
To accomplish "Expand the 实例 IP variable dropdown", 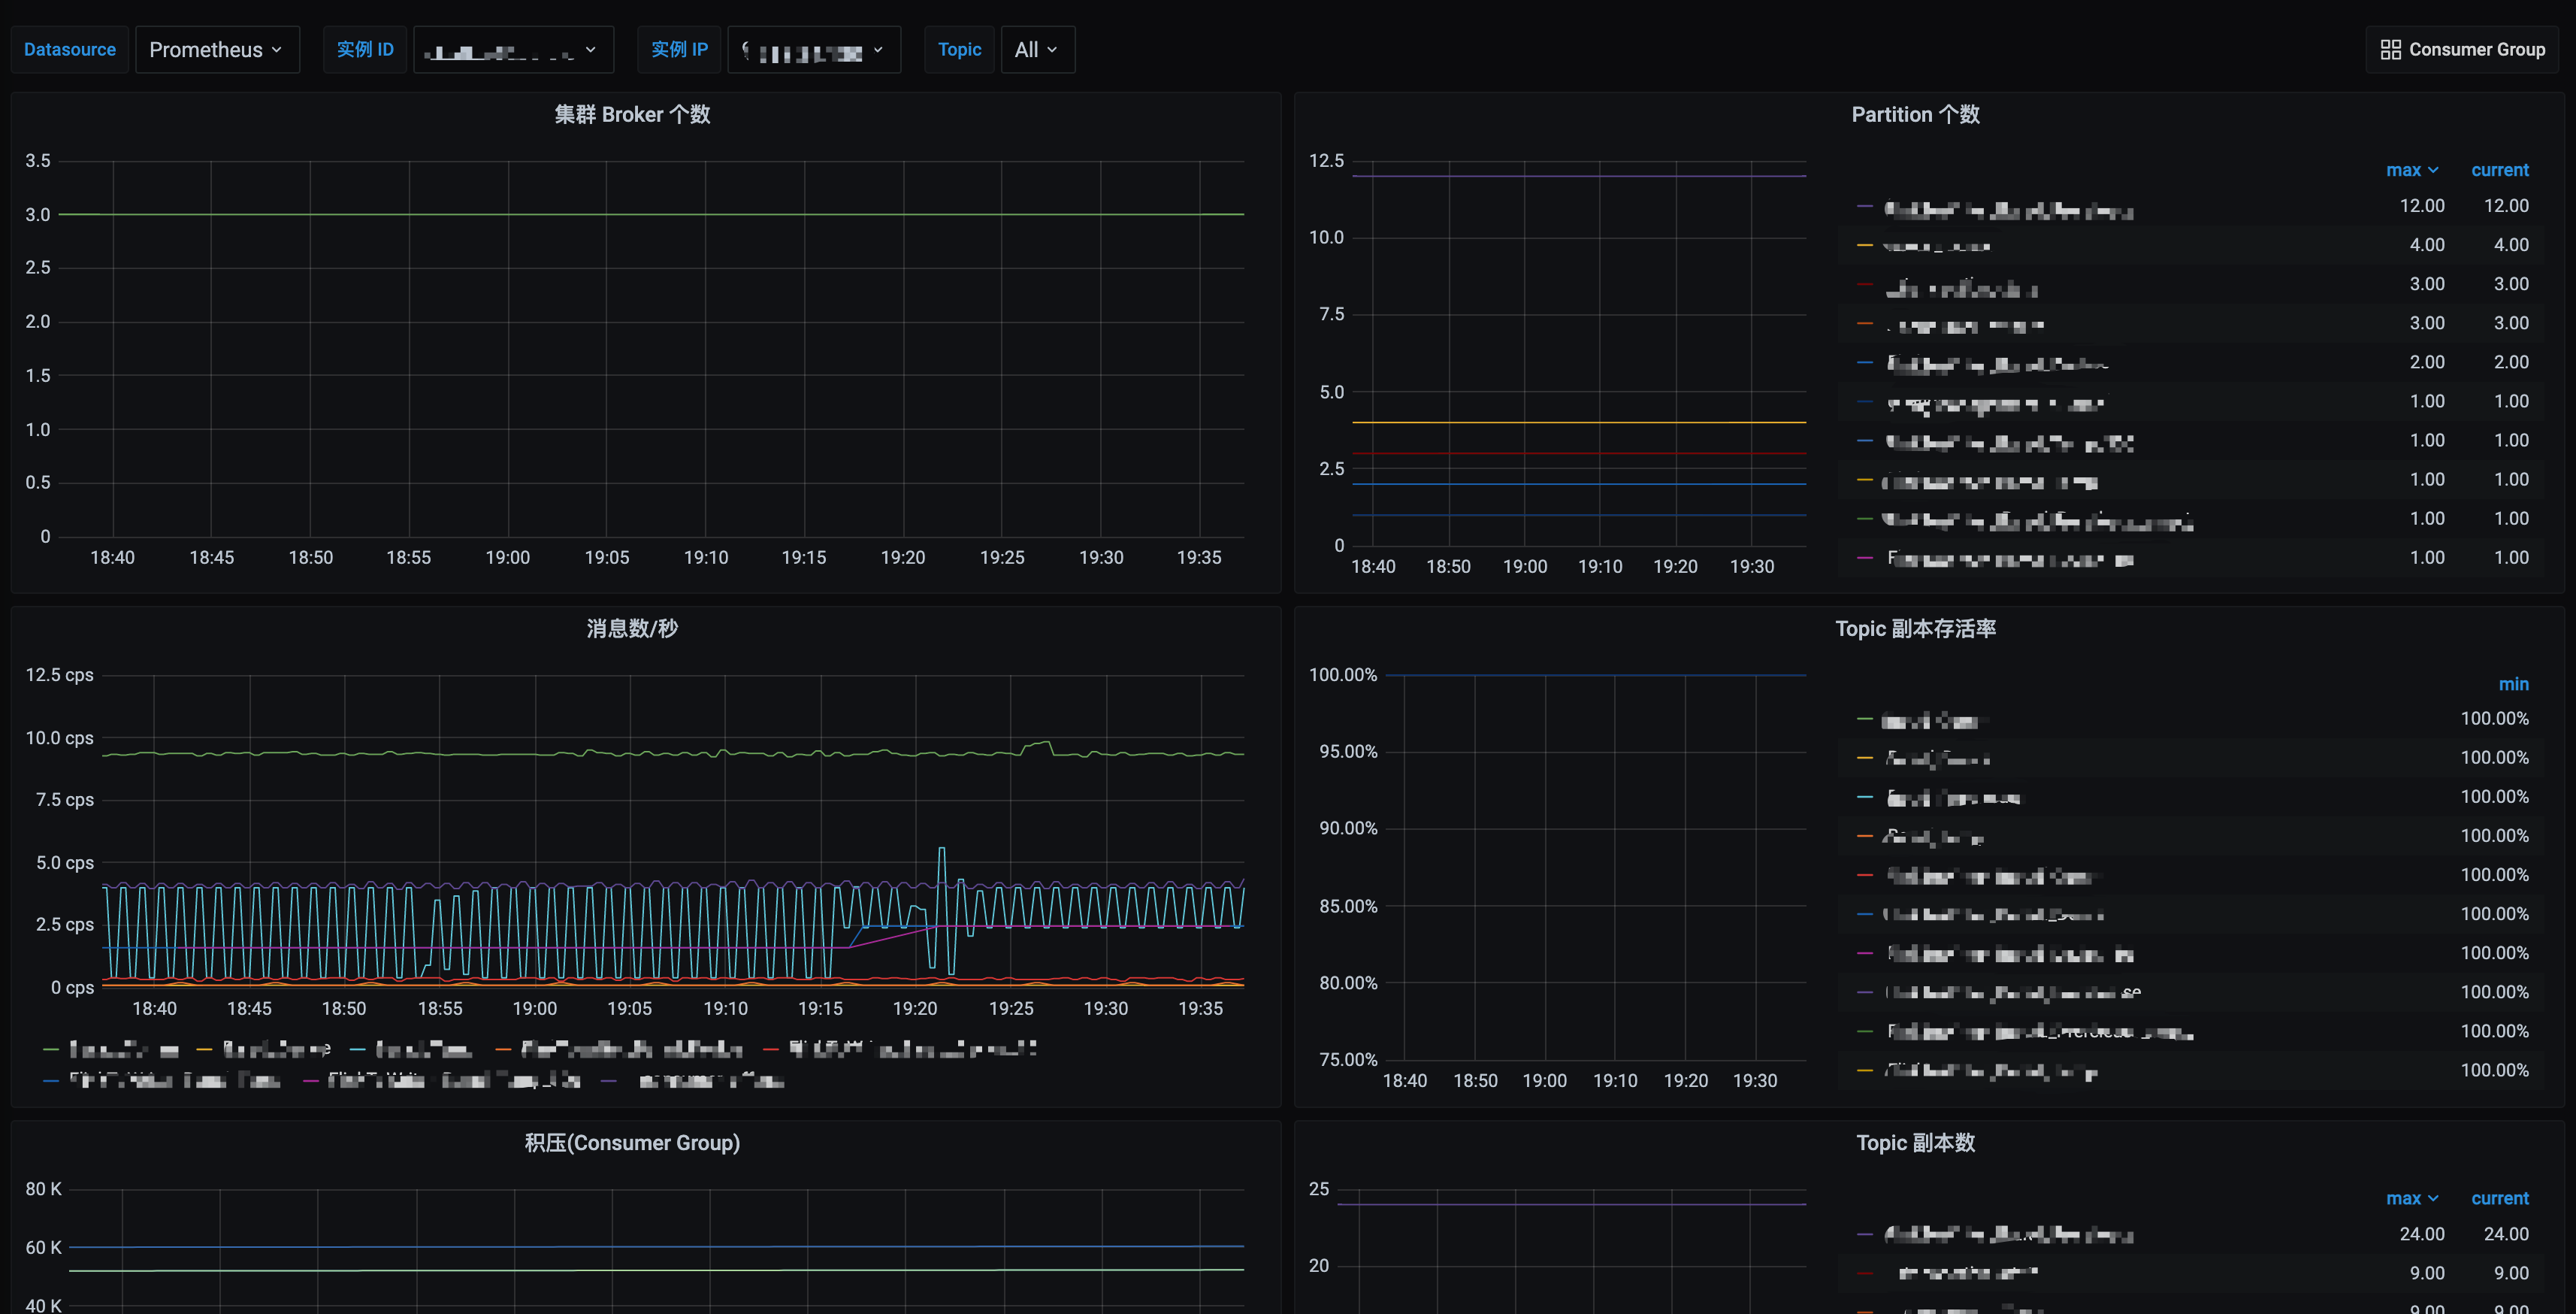I will [813, 50].
